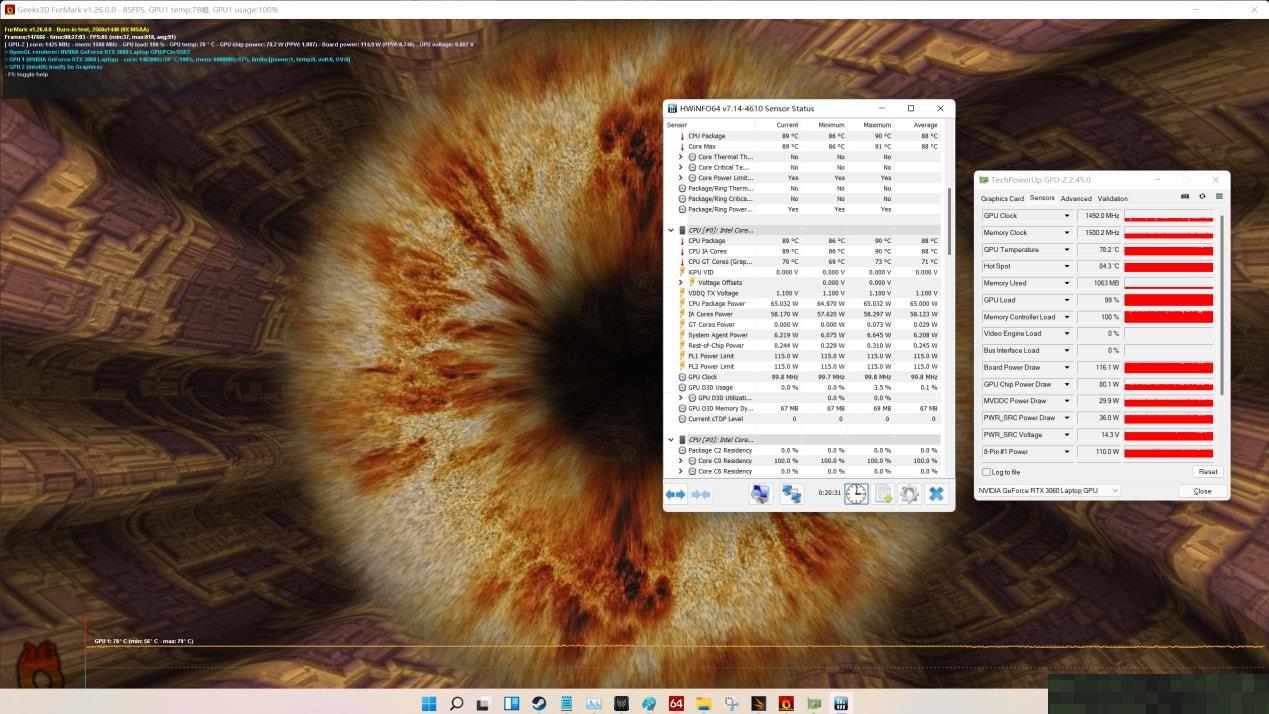Screen dimensions: 1269x714
Task: Click HWiNFO log file sheet icon
Action: click(x=884, y=494)
